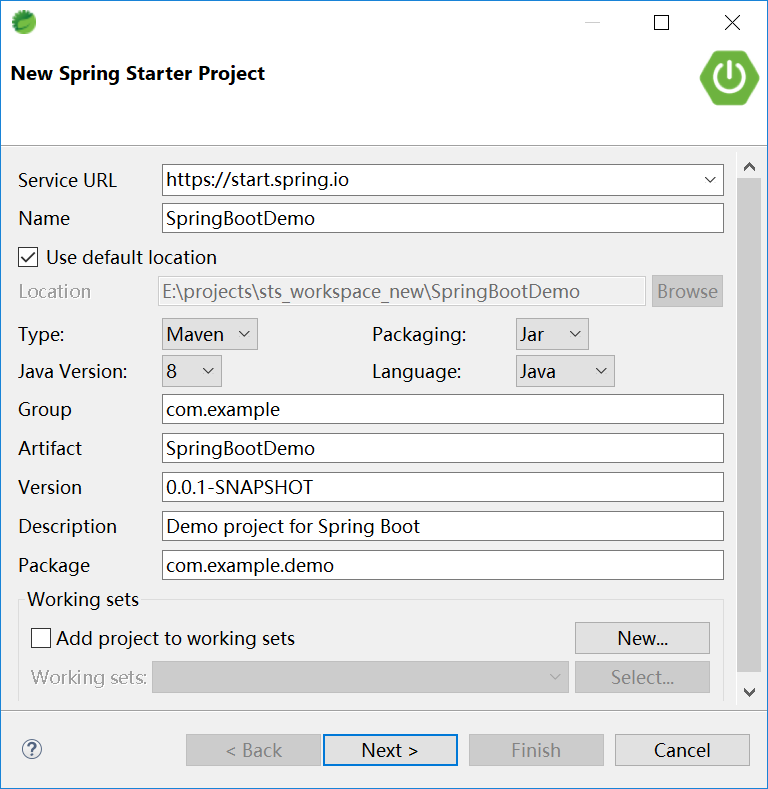Click the Spring leaf icon in title bar

(24, 22)
